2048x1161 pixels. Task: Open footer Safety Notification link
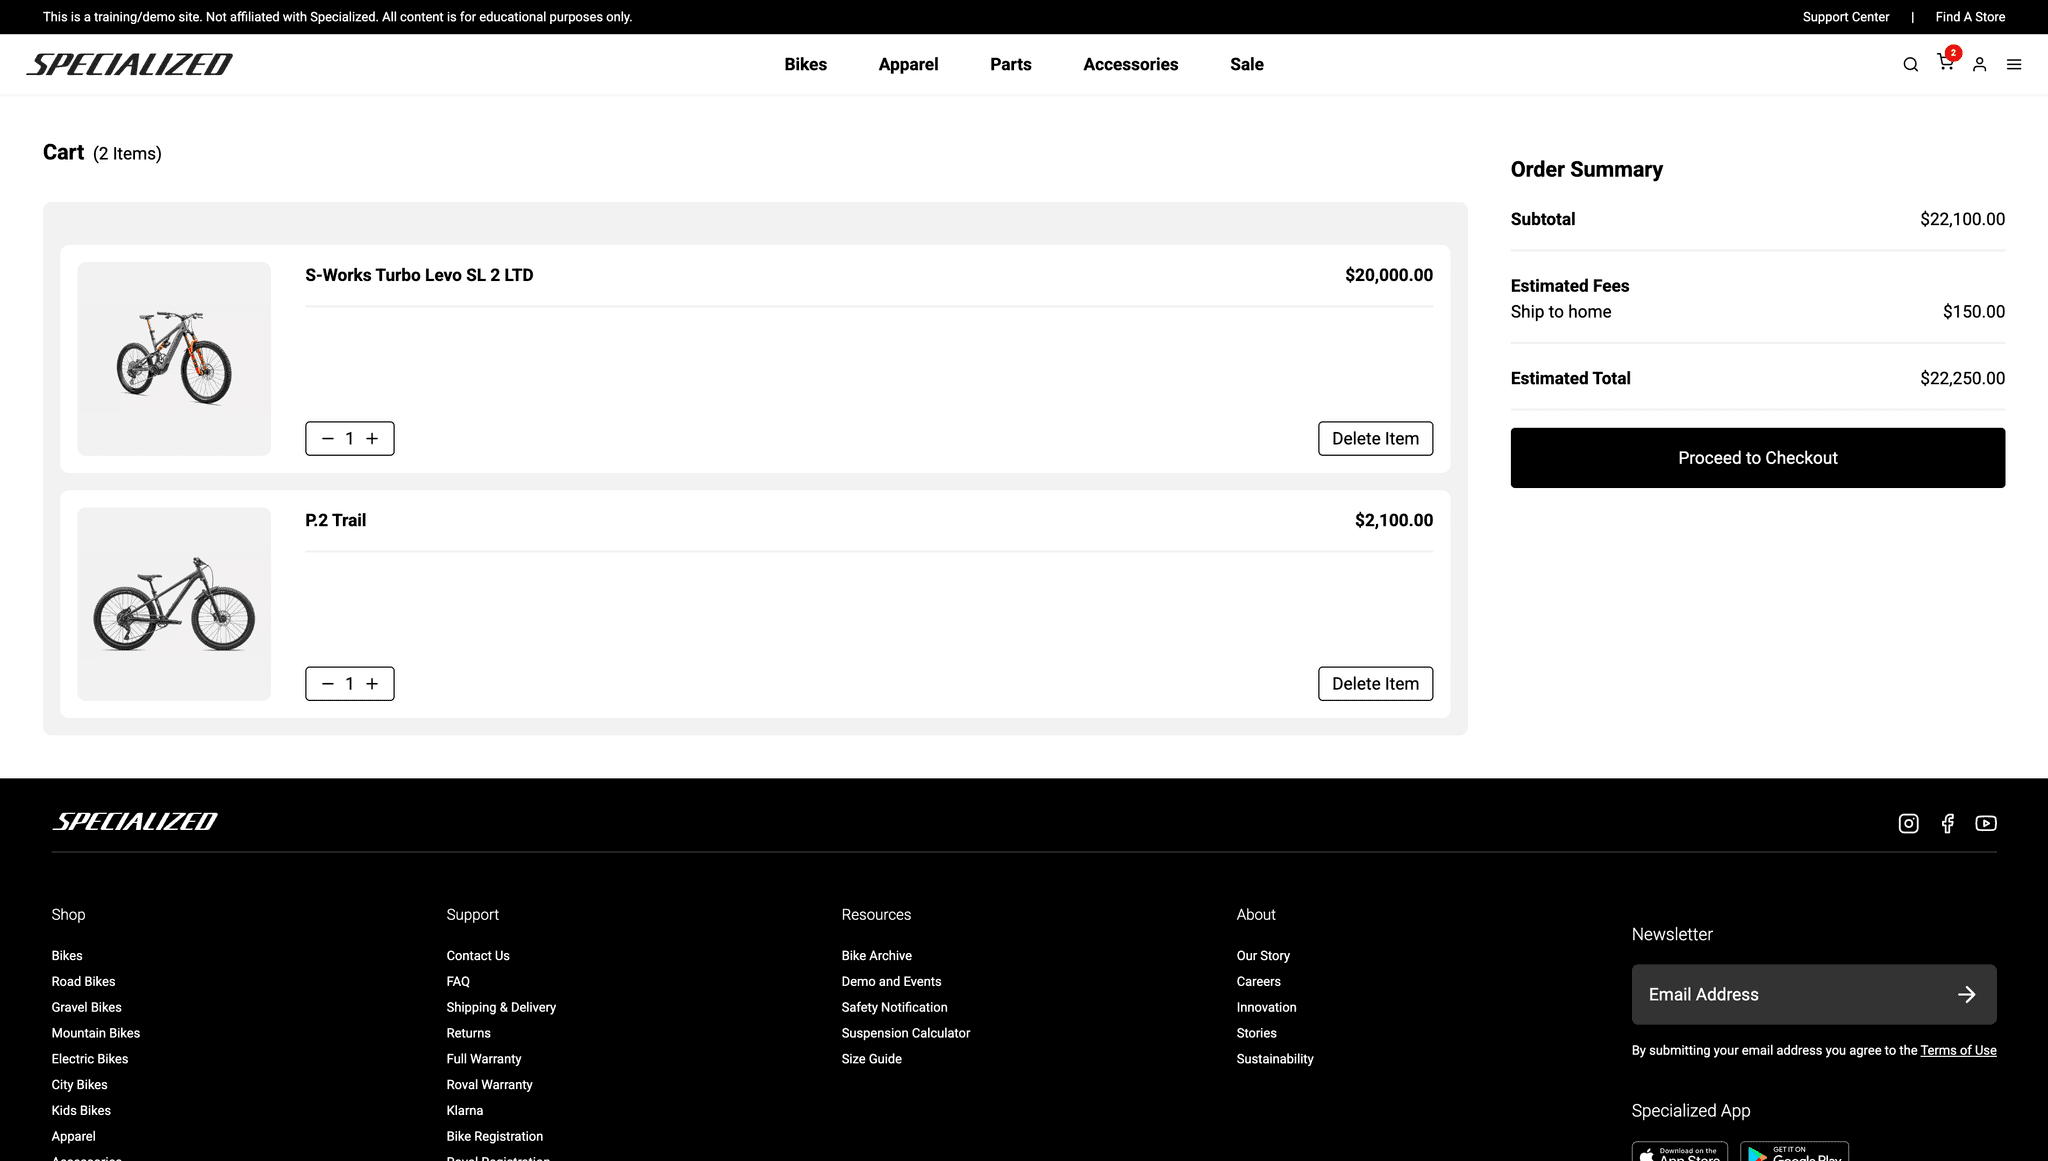pyautogui.click(x=895, y=1008)
